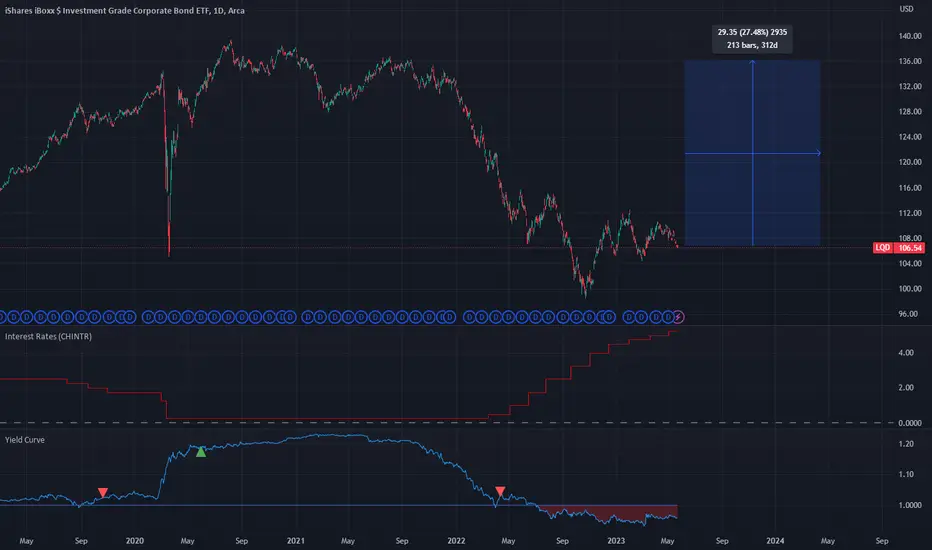Click the 120.00 price axis label
Viewport: 932px width, 550px height.
click(909, 162)
